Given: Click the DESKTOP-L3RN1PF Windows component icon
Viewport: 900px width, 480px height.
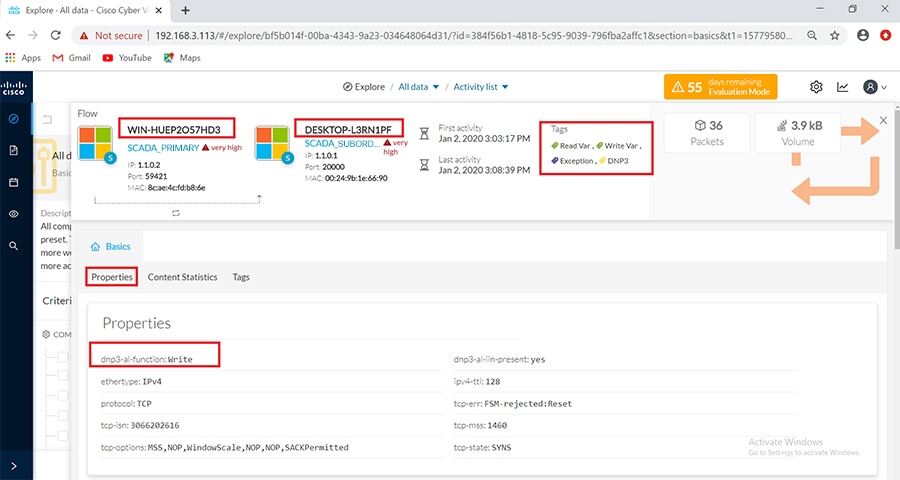Looking at the screenshot, I should pyautogui.click(x=272, y=144).
